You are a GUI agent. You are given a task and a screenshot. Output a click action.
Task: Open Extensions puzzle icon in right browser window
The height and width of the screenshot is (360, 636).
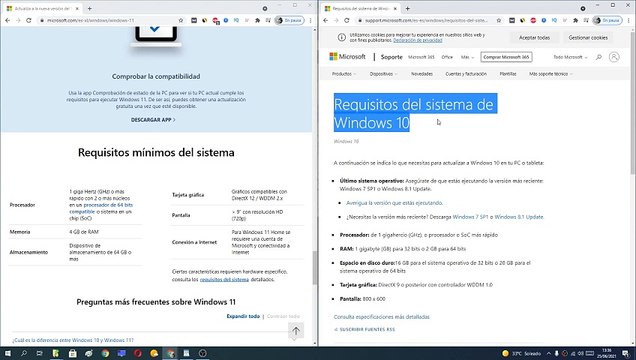(x=576, y=20)
